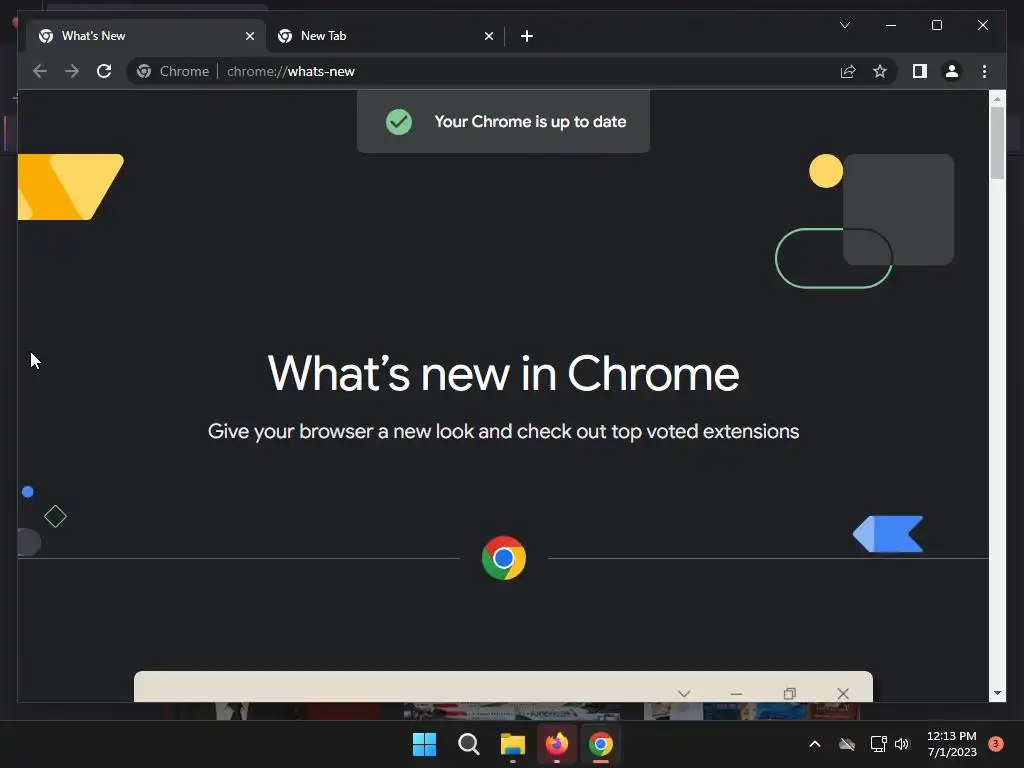The width and height of the screenshot is (1024, 768).
Task: Click the green up-to-date checkmark
Action: tap(398, 121)
